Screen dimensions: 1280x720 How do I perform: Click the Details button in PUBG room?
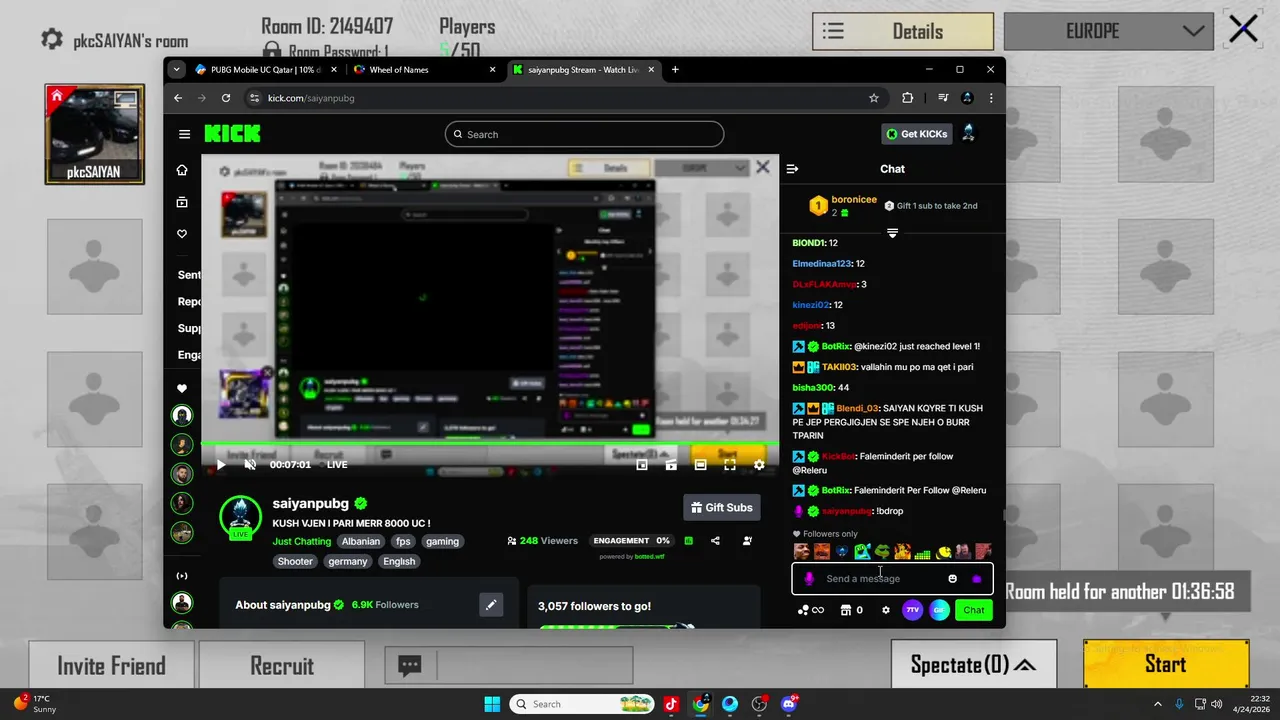(x=903, y=31)
